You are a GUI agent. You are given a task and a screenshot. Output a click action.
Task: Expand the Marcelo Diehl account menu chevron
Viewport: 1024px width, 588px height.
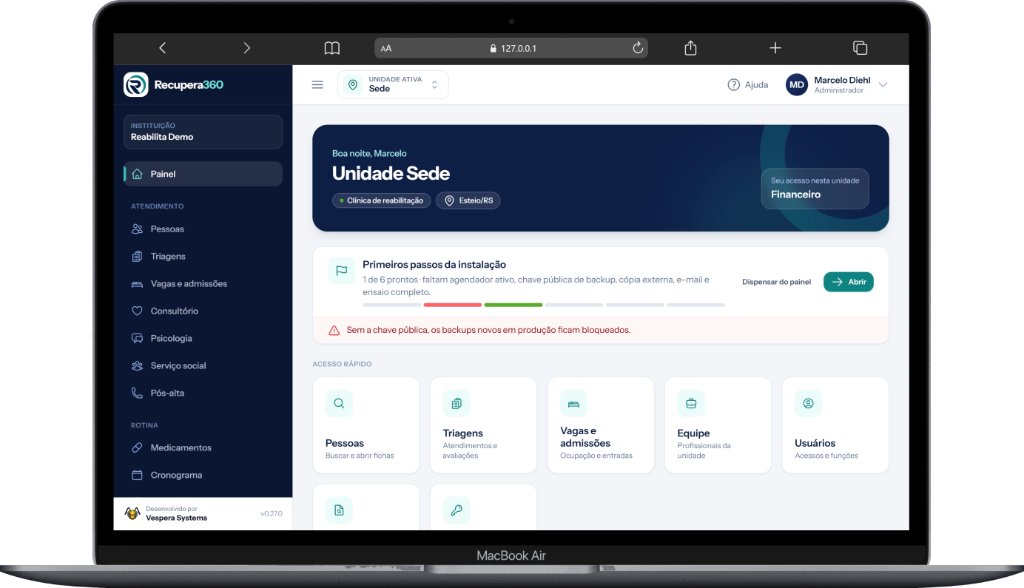coord(883,85)
